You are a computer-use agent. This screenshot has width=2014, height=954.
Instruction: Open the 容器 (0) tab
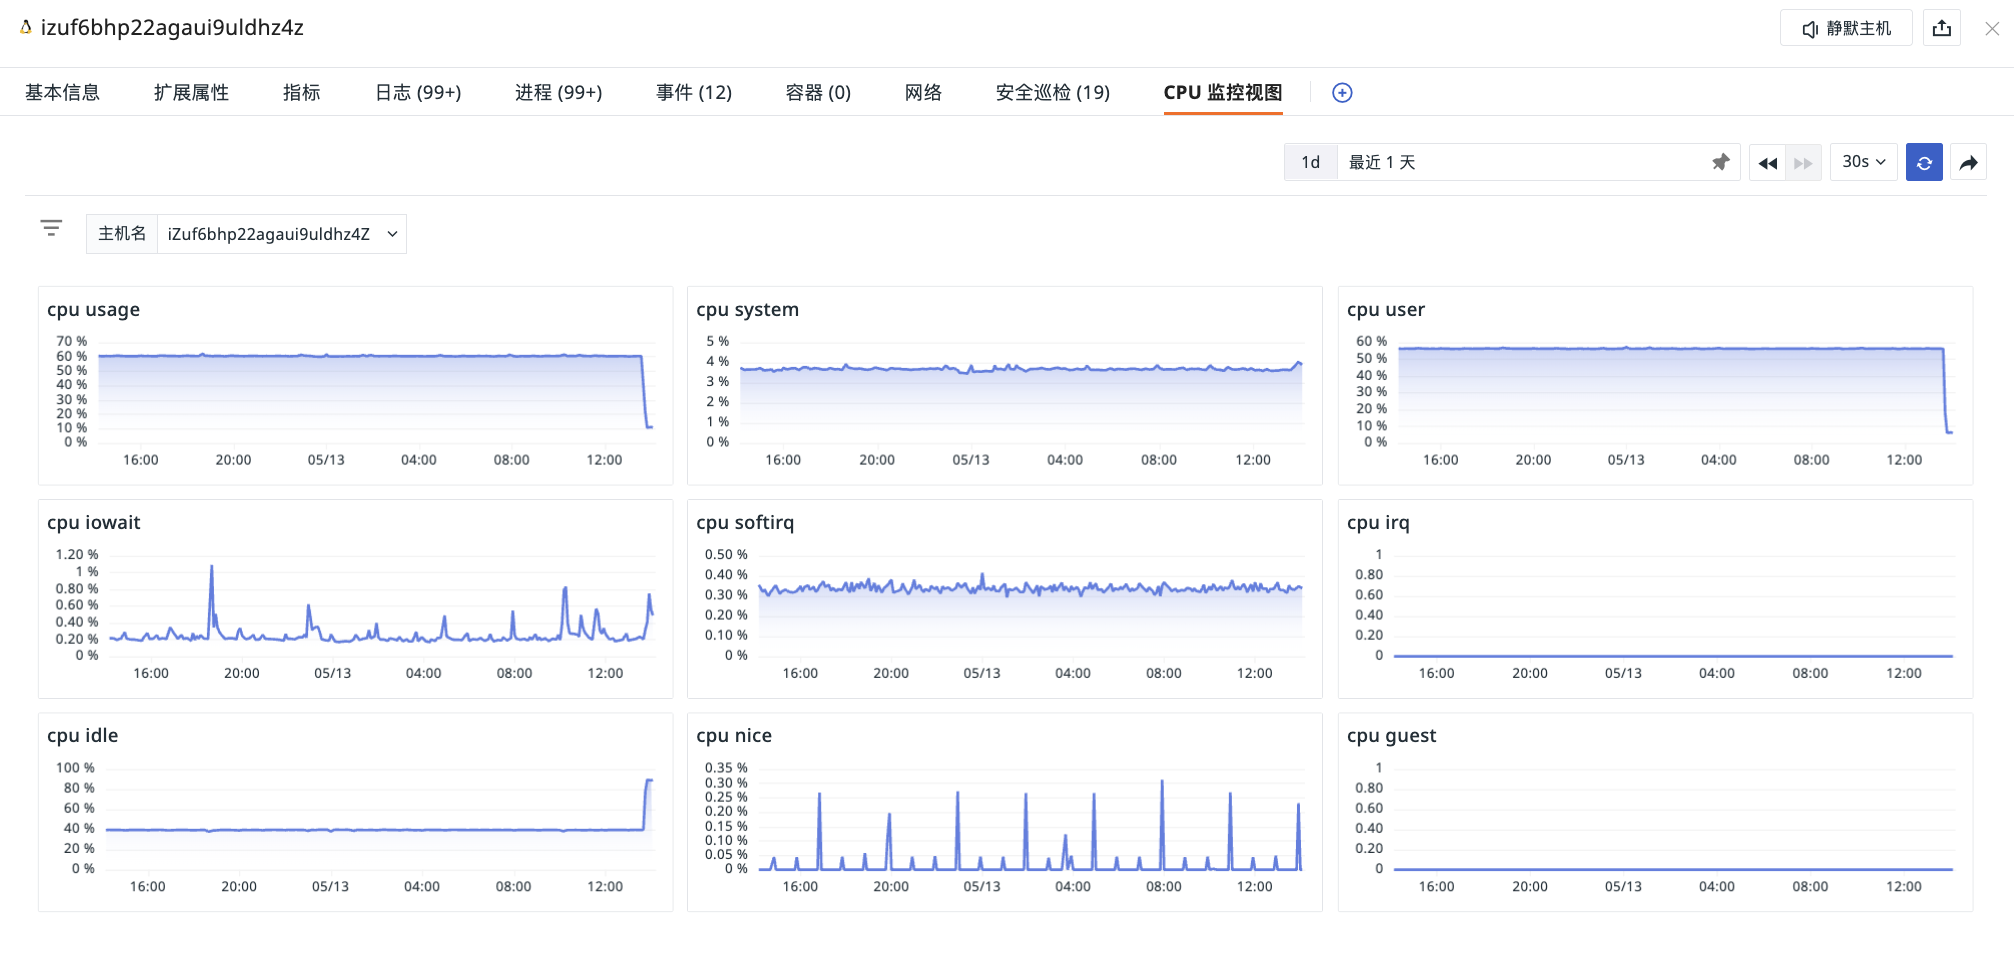818,93
